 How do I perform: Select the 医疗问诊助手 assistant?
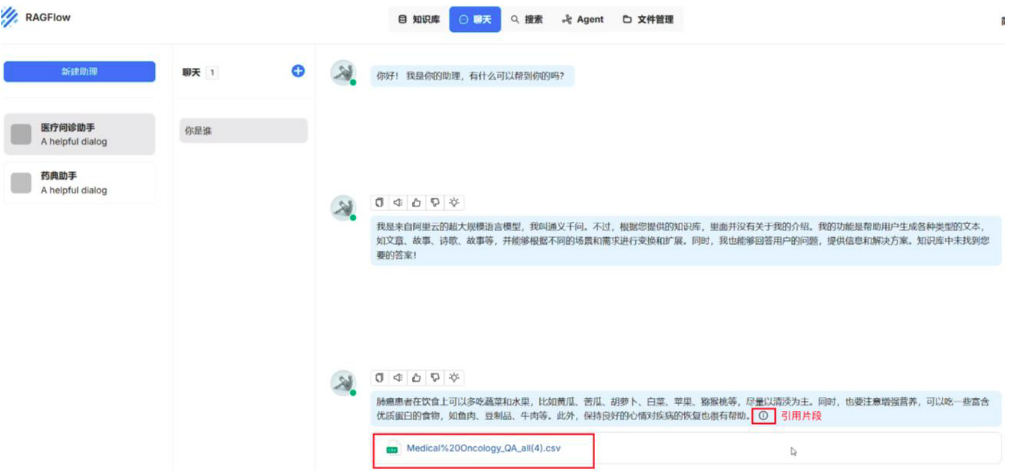80,134
